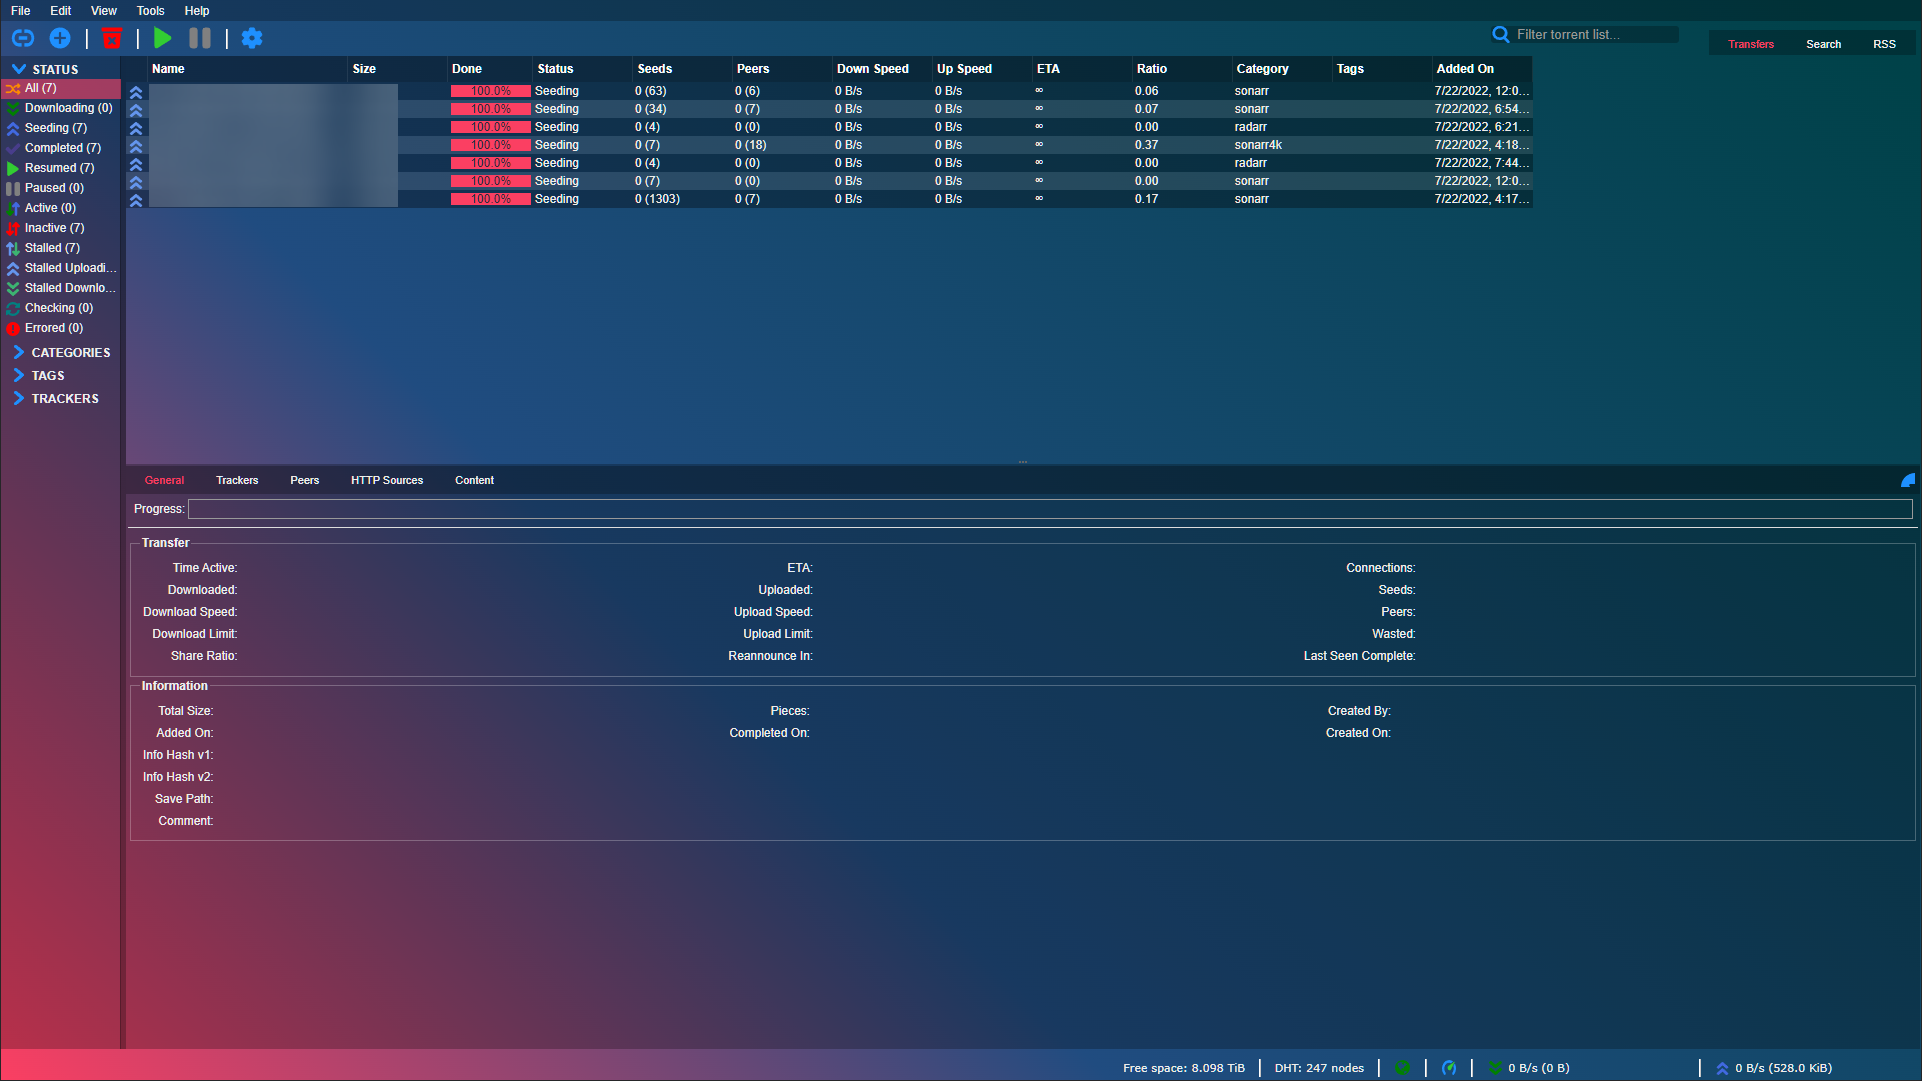Filter by Paused (0)
Viewport: 1922px width, 1081px height.
click(62, 188)
